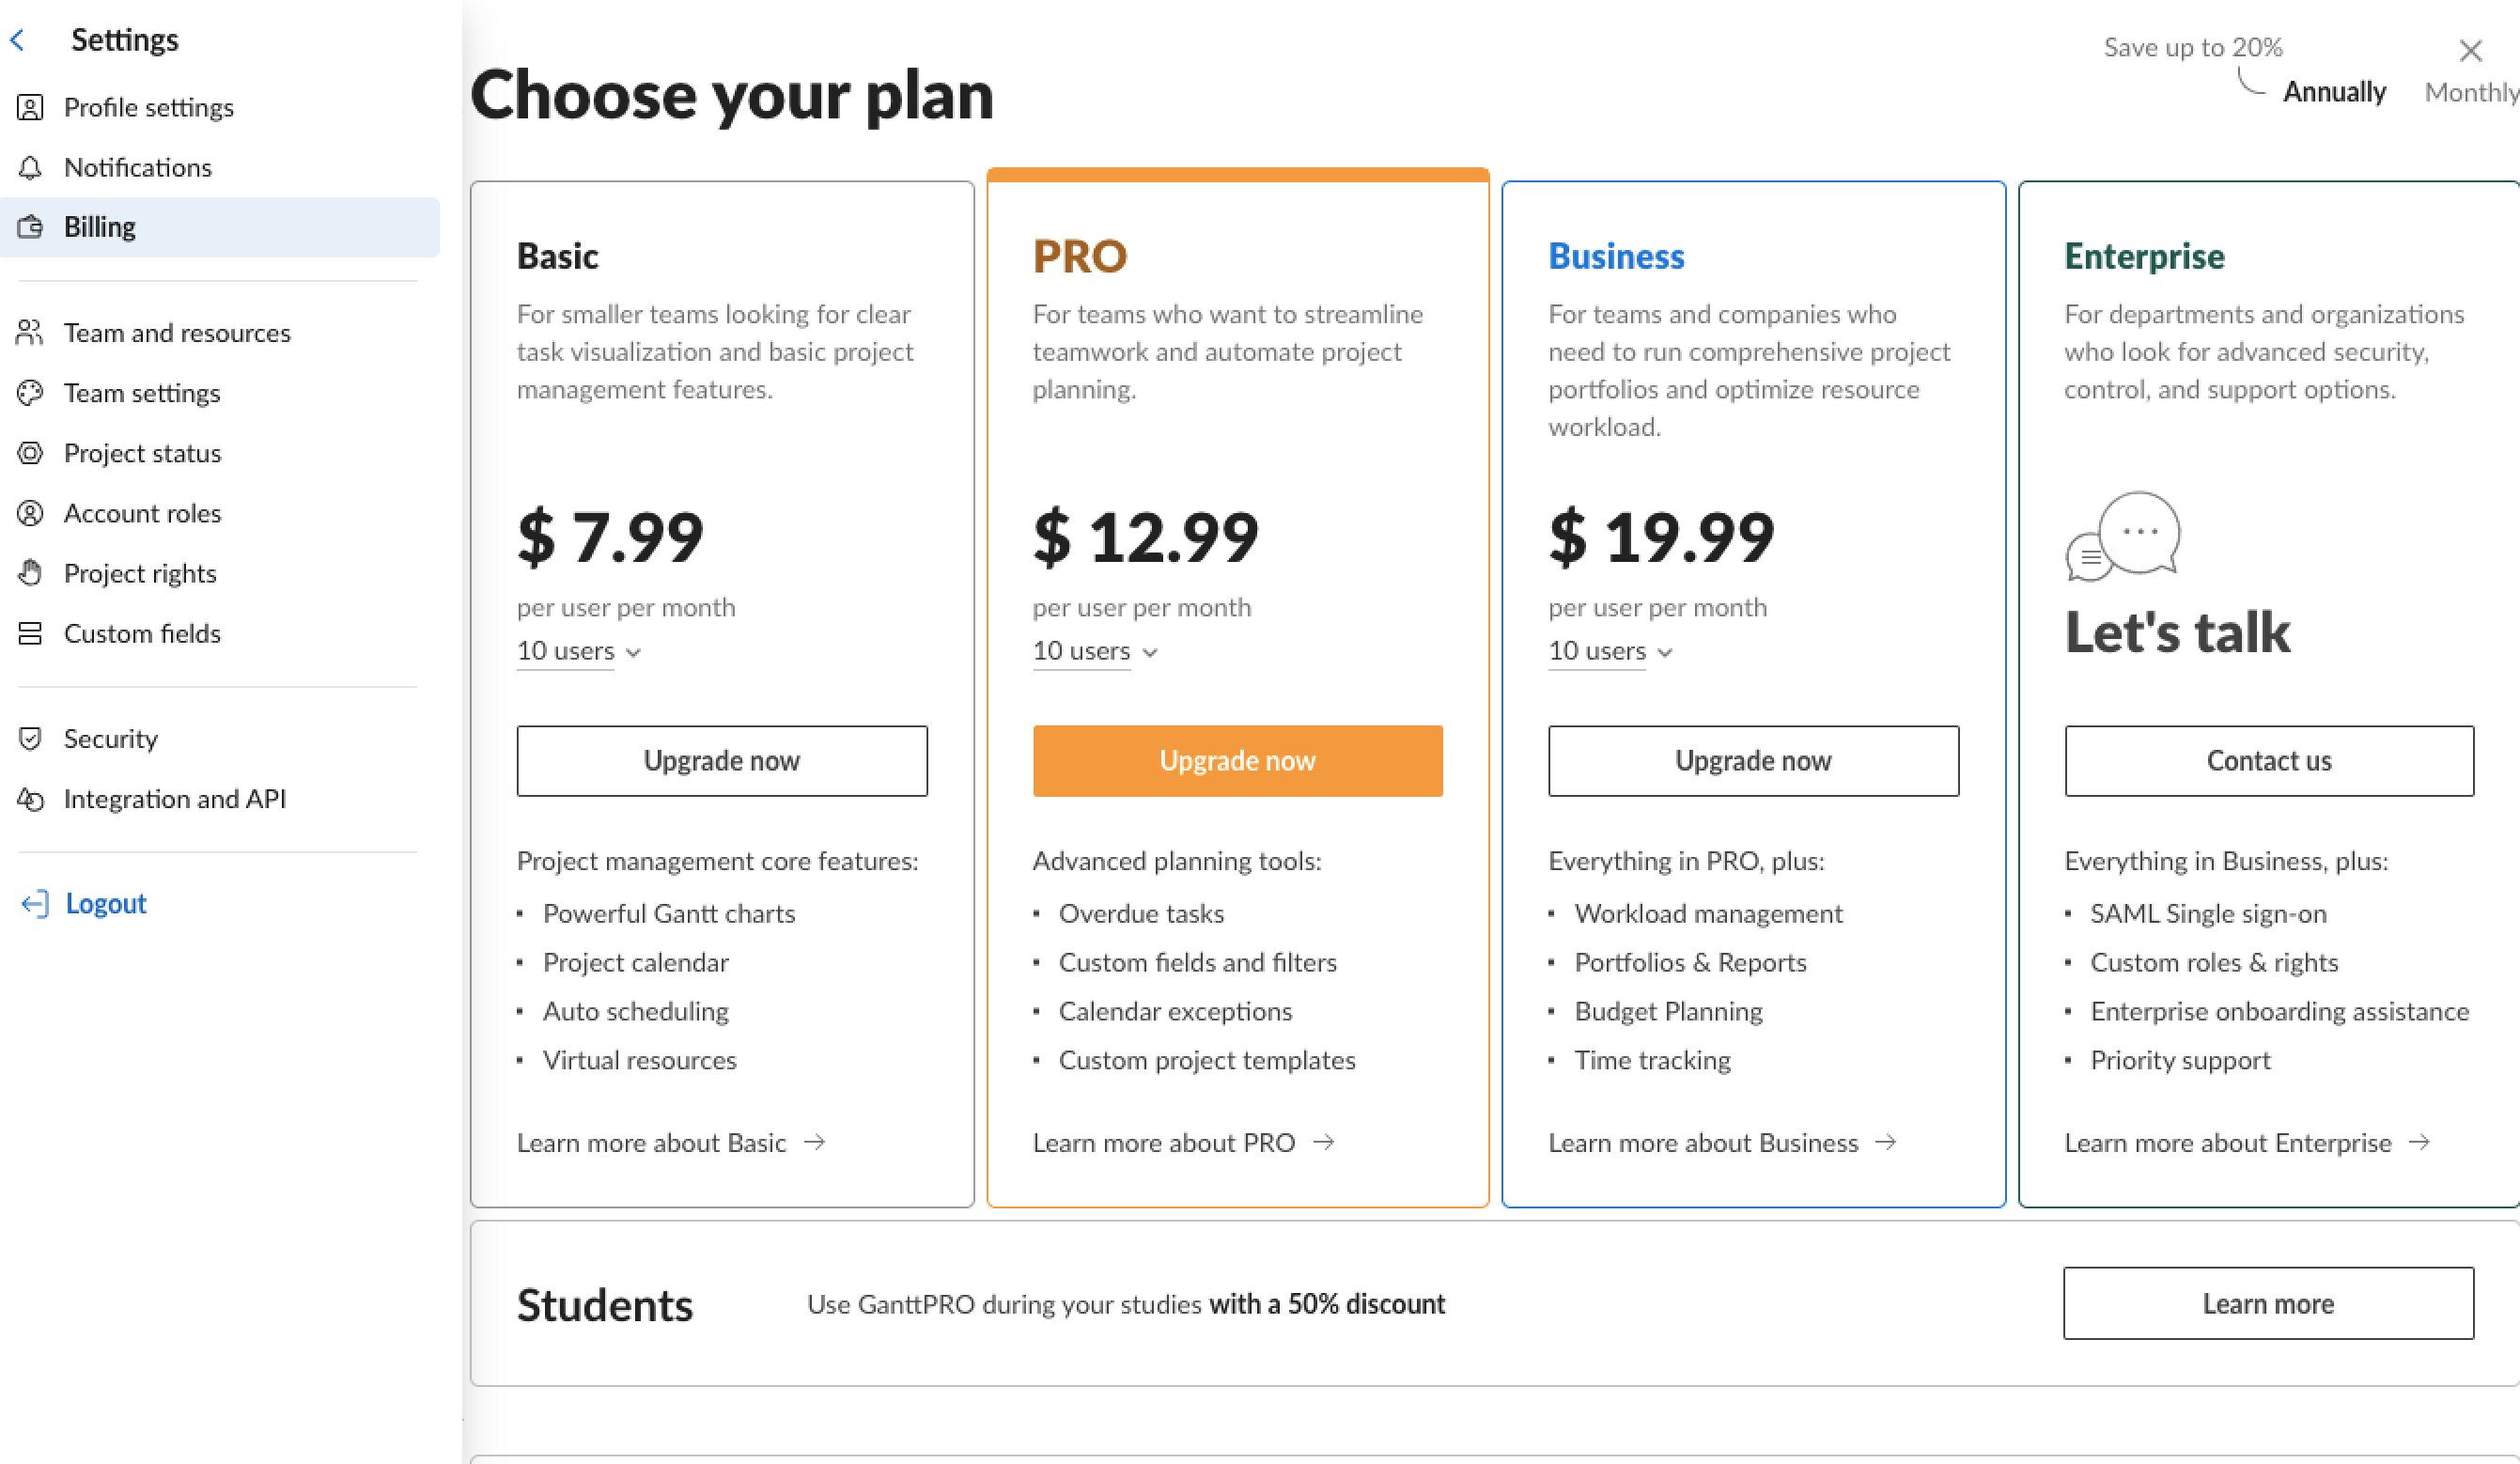Screen dimensions: 2520x1464
Task: Click the Billing wallet icon
Action: pyautogui.click(x=30, y=227)
